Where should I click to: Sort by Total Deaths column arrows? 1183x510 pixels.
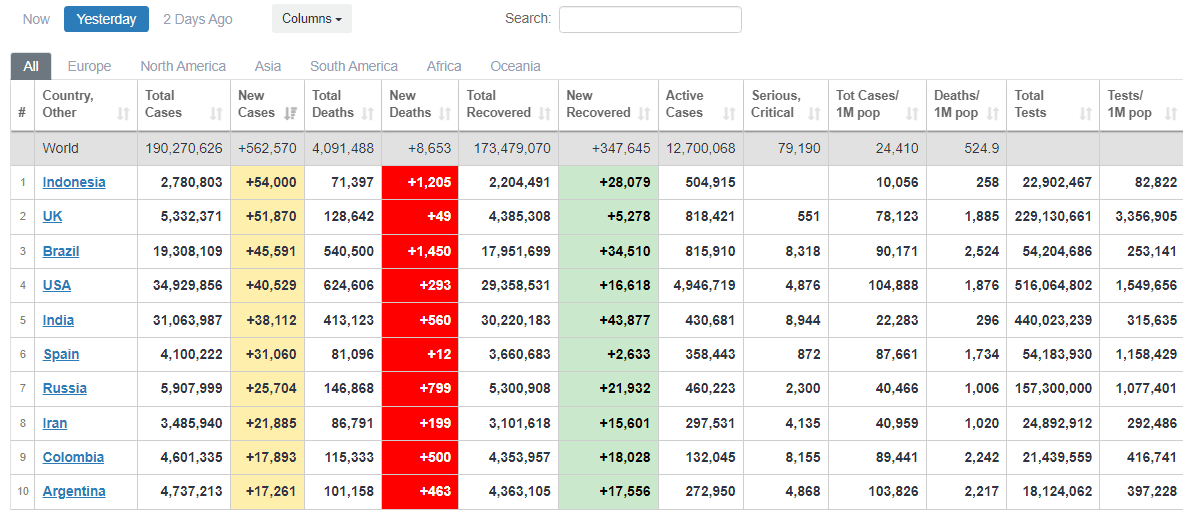[367, 113]
